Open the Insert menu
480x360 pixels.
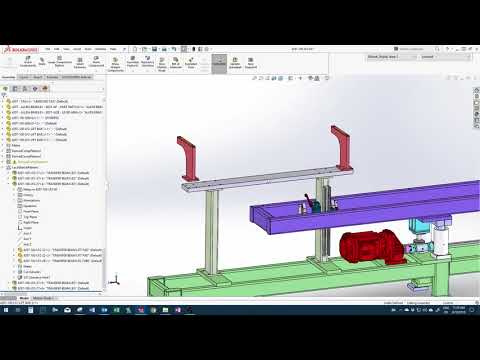pos(77,49)
